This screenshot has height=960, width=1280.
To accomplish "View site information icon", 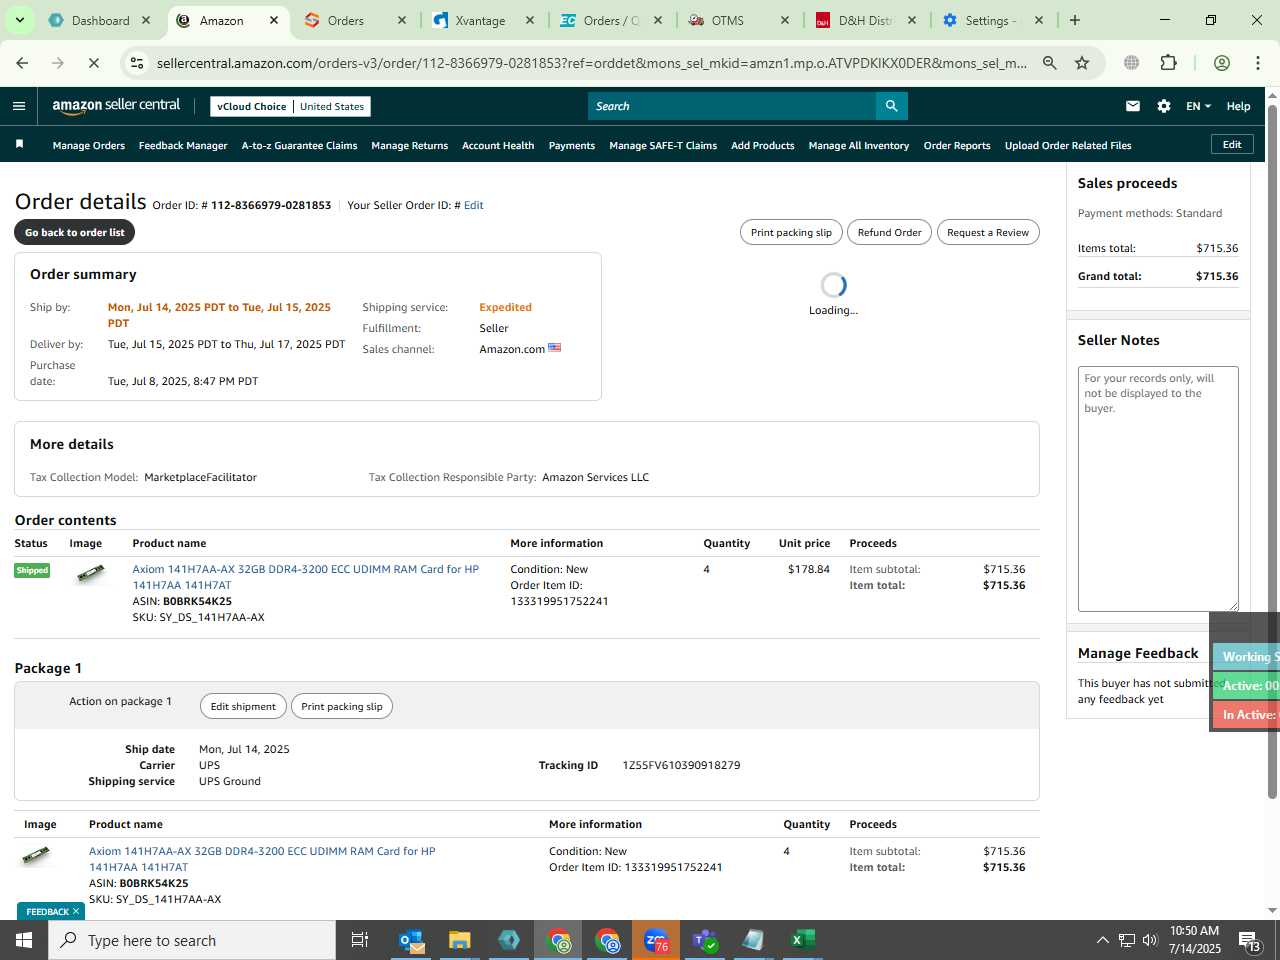I will pyautogui.click(x=138, y=63).
